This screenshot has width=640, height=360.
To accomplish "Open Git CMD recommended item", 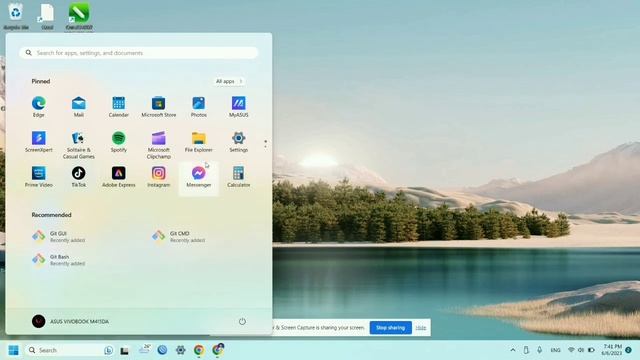I will point(179,236).
